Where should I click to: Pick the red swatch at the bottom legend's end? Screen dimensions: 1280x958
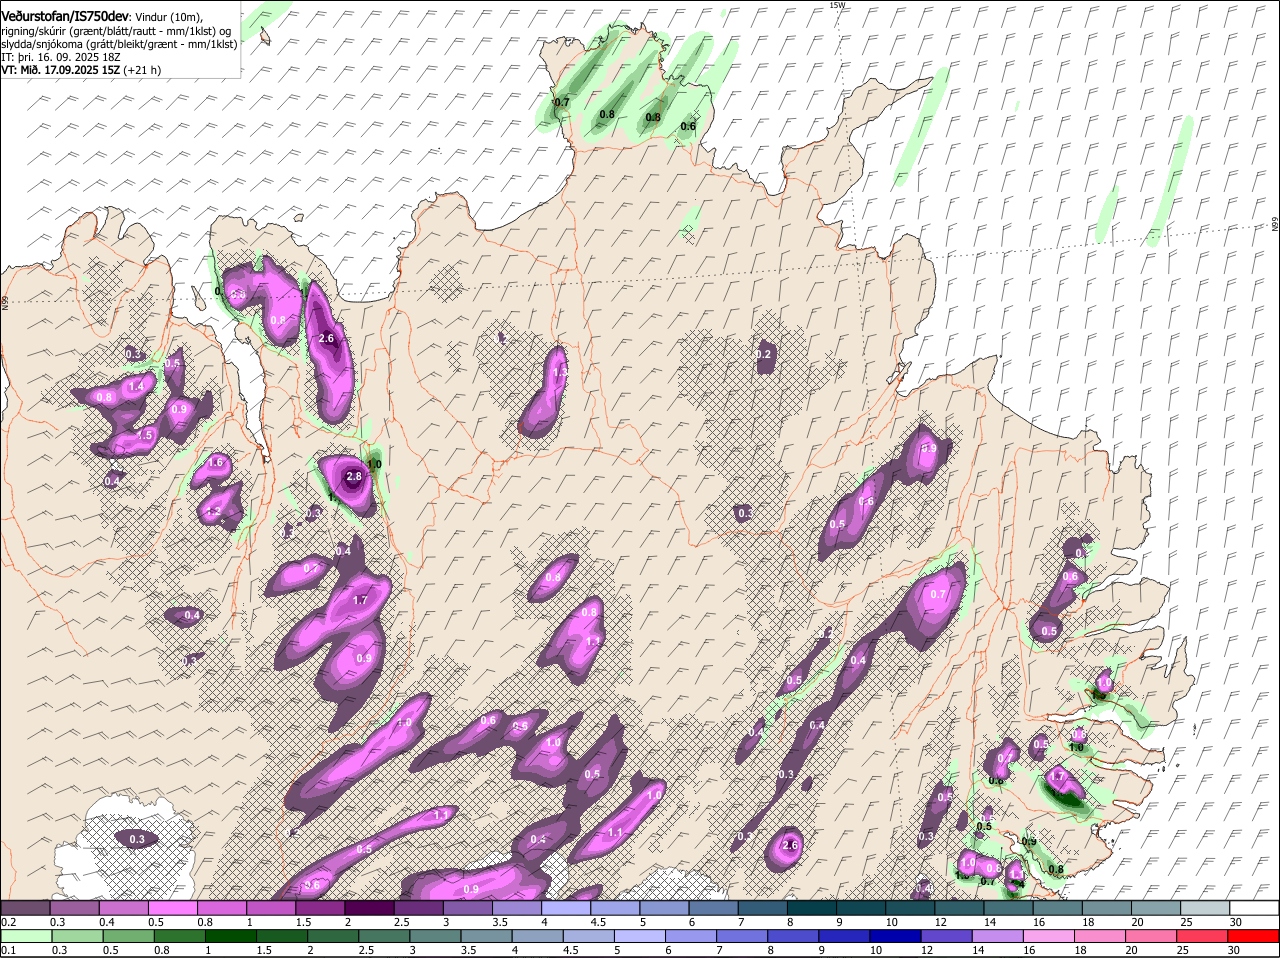[1255, 935]
